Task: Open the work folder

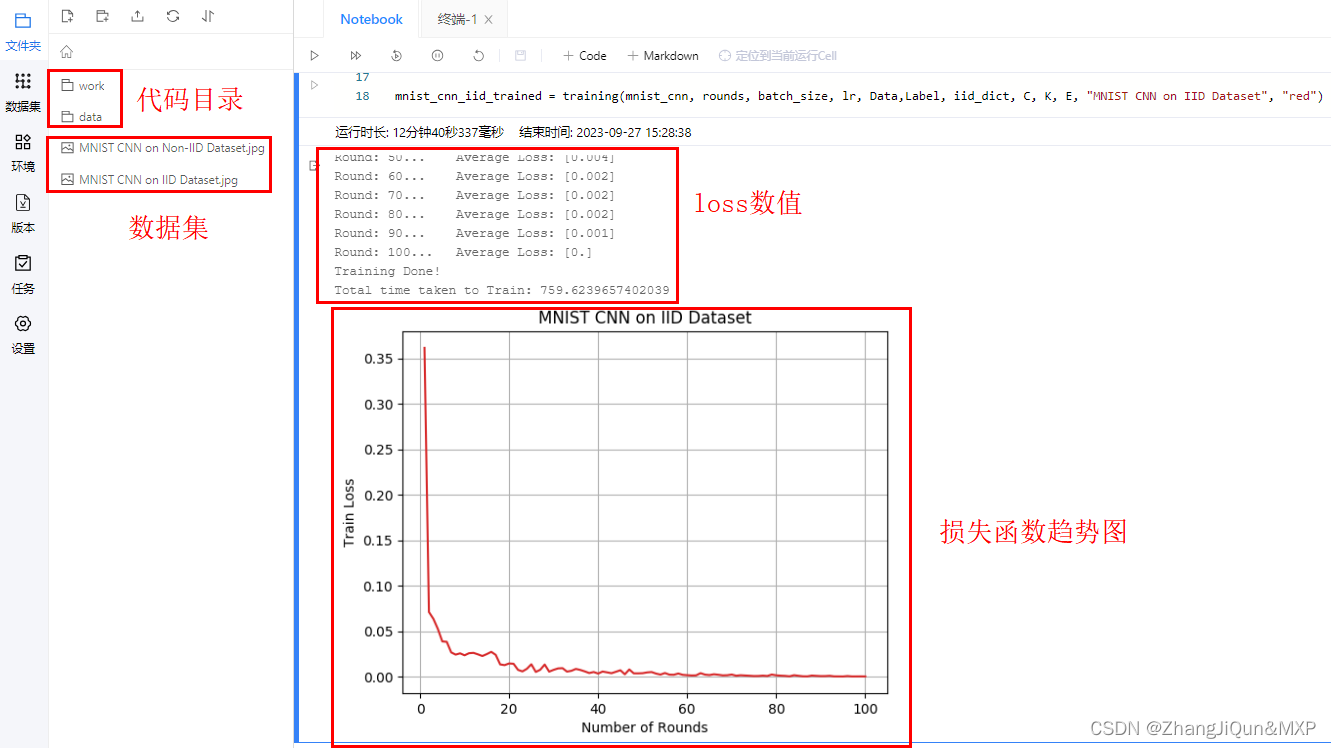Action: click(84, 86)
